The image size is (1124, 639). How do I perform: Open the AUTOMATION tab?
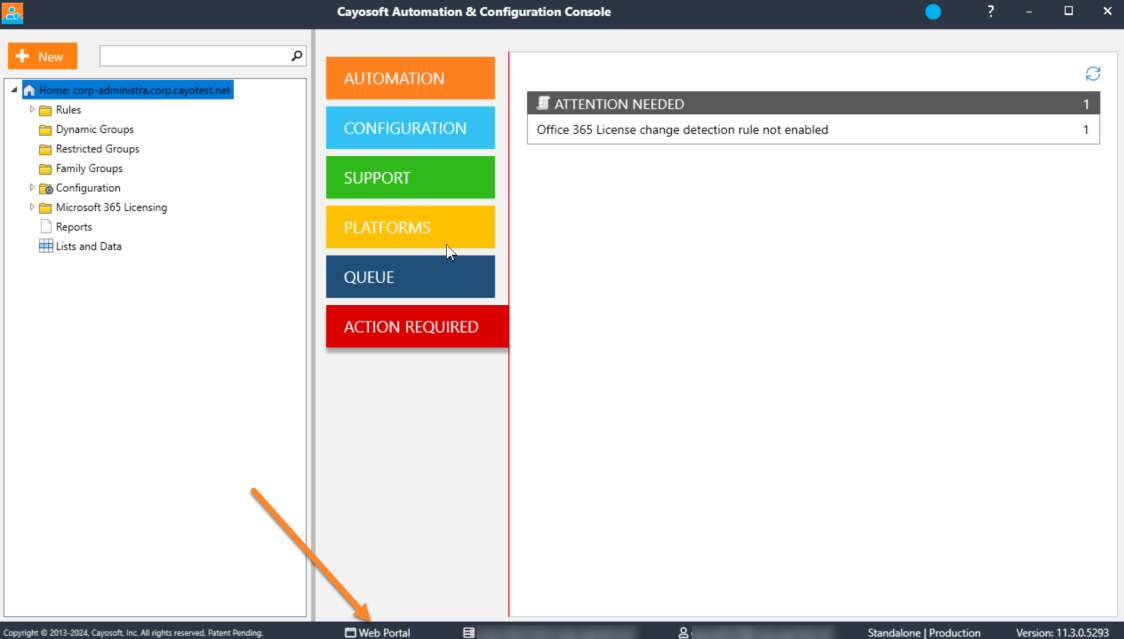click(x=410, y=78)
